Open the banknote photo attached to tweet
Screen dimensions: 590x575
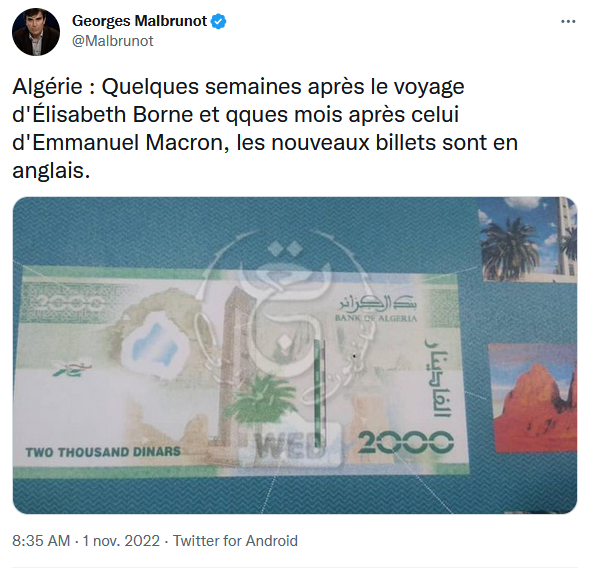295,355
